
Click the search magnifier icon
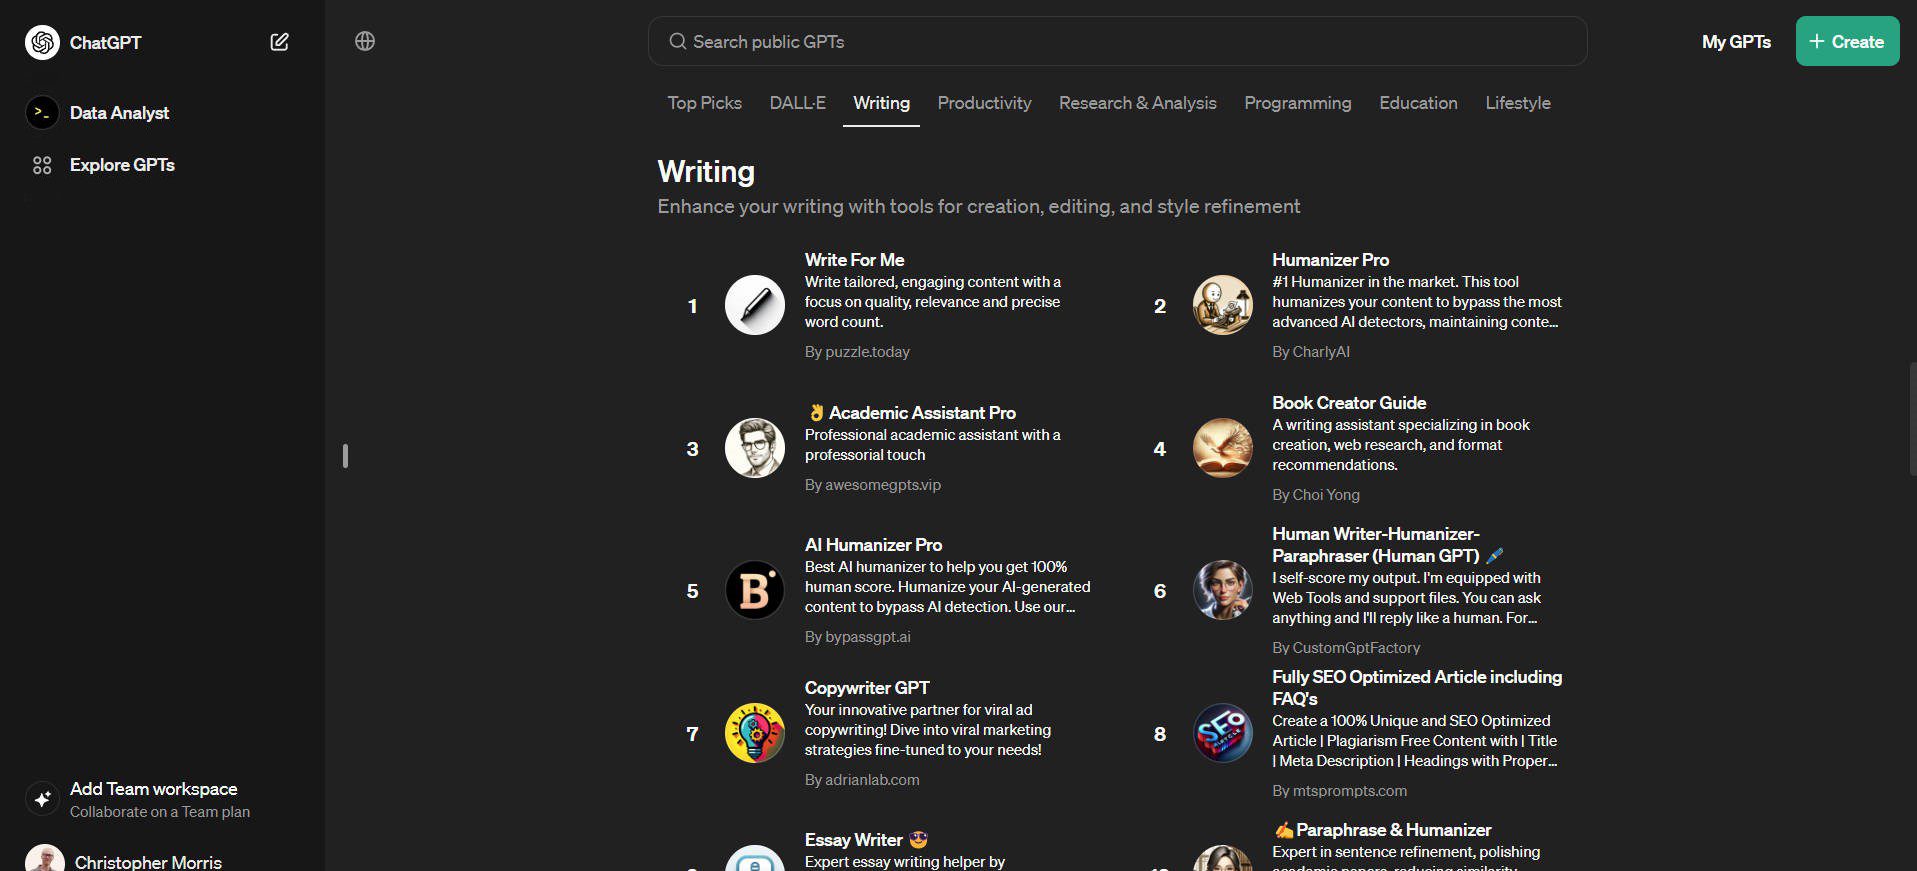pos(677,41)
